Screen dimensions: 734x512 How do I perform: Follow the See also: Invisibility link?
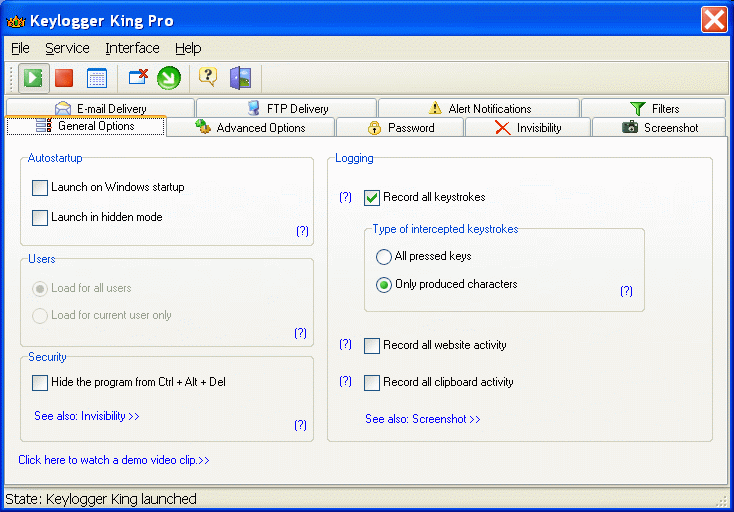[87, 416]
